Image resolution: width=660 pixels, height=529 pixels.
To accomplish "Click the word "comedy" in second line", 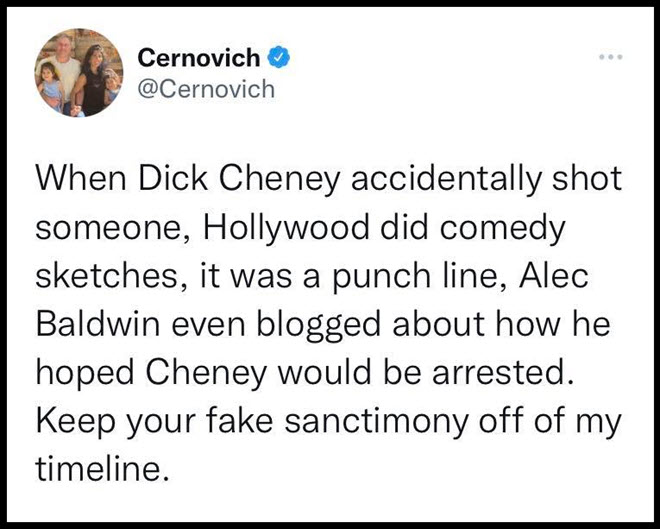I will tap(500, 229).
